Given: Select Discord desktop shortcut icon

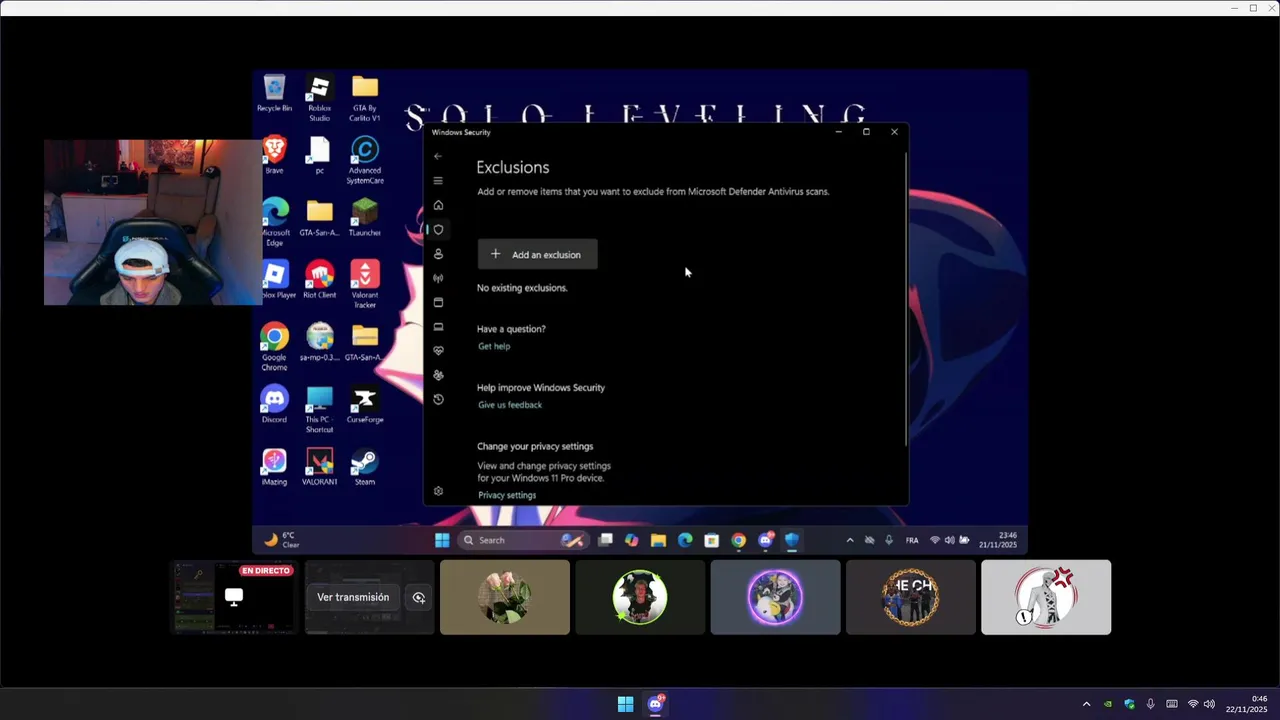Looking at the screenshot, I should click(x=274, y=404).
